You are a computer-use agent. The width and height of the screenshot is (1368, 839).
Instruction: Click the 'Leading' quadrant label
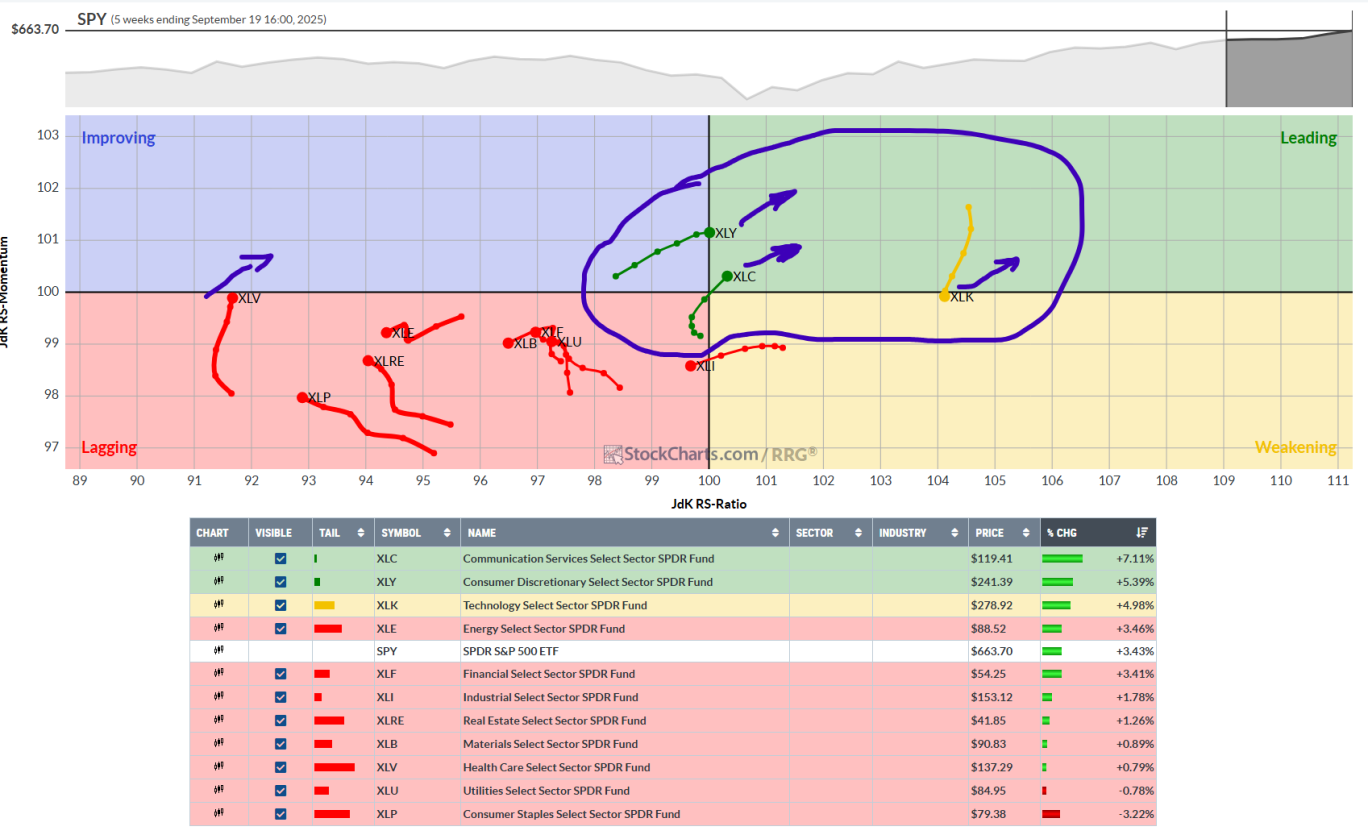pos(1308,138)
